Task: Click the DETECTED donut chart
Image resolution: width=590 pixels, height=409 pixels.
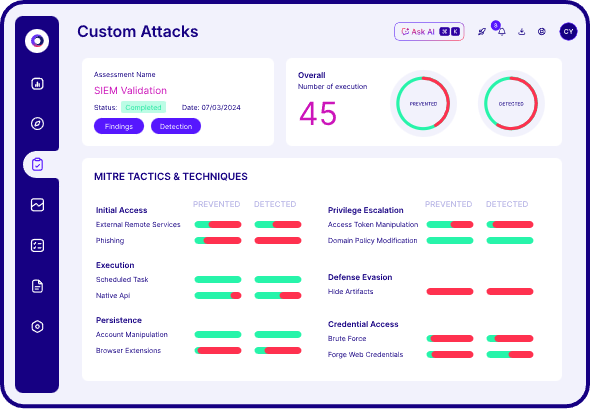Action: click(x=511, y=103)
